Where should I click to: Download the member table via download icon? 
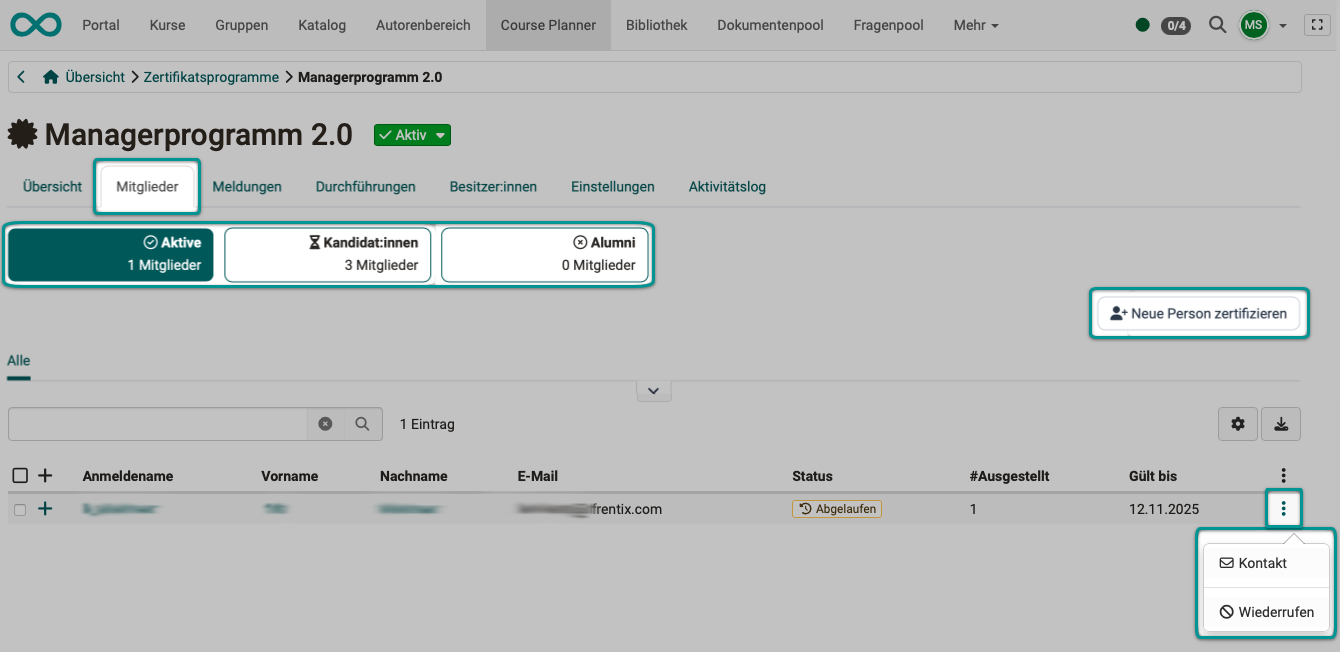(1281, 423)
